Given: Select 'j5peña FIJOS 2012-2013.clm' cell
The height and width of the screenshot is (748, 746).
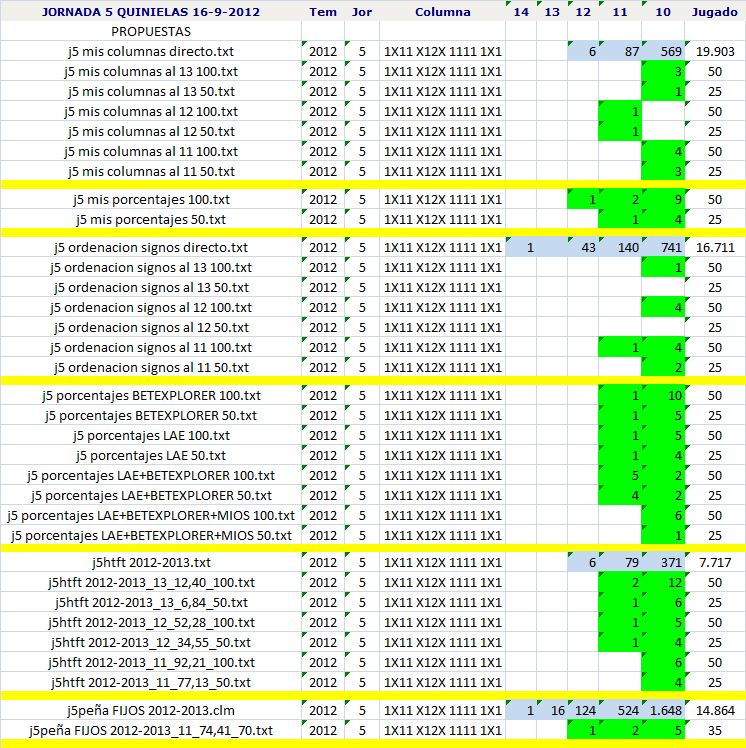Looking at the screenshot, I should [x=151, y=710].
